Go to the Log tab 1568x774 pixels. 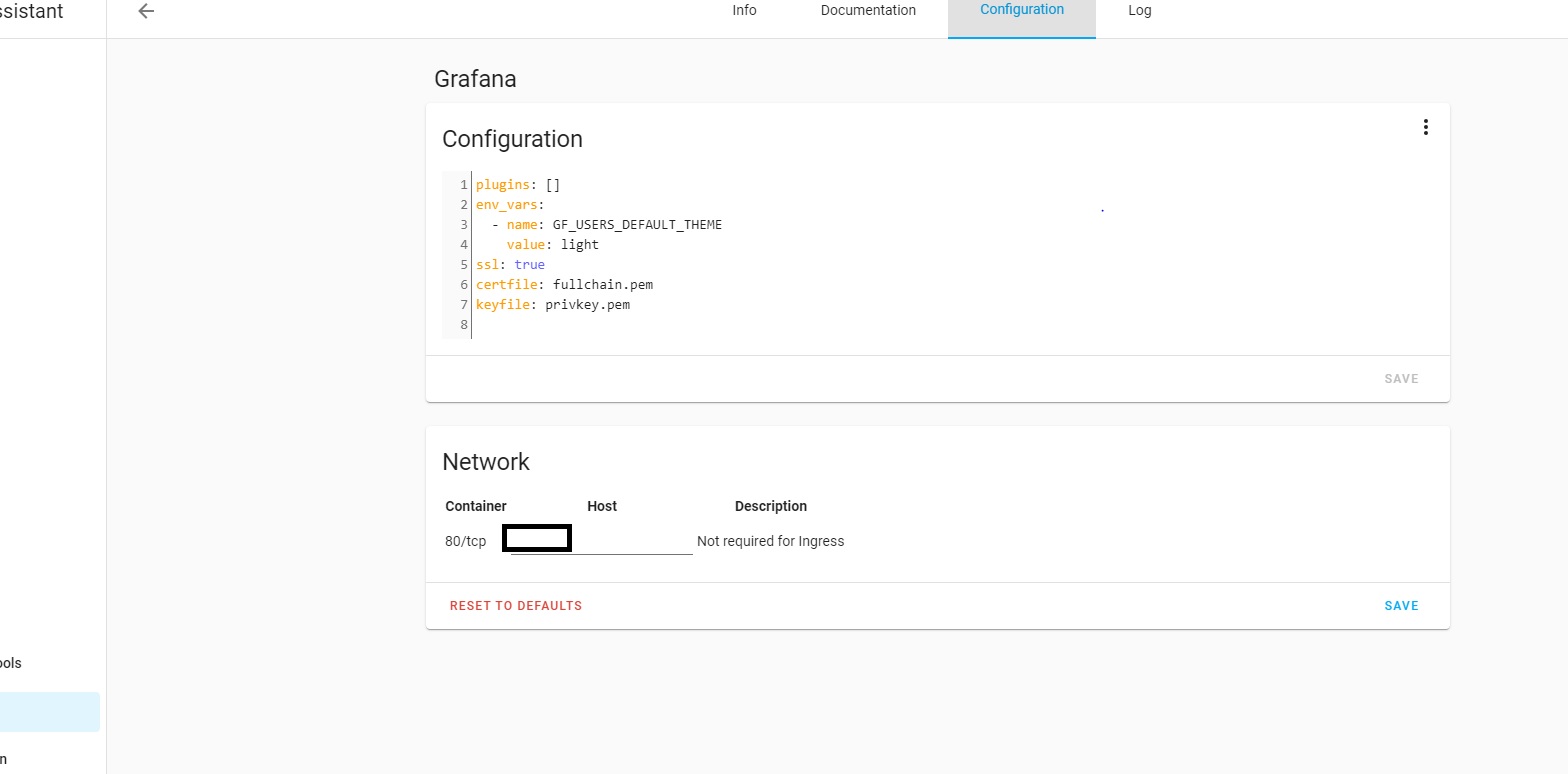coord(1140,10)
